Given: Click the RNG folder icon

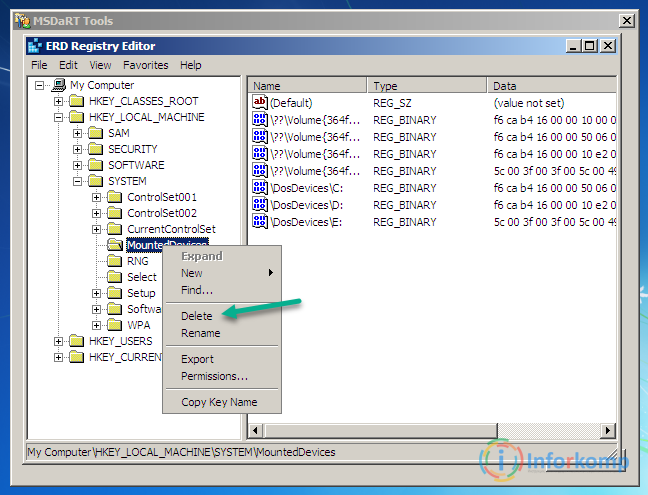Looking at the screenshot, I should point(114,261).
